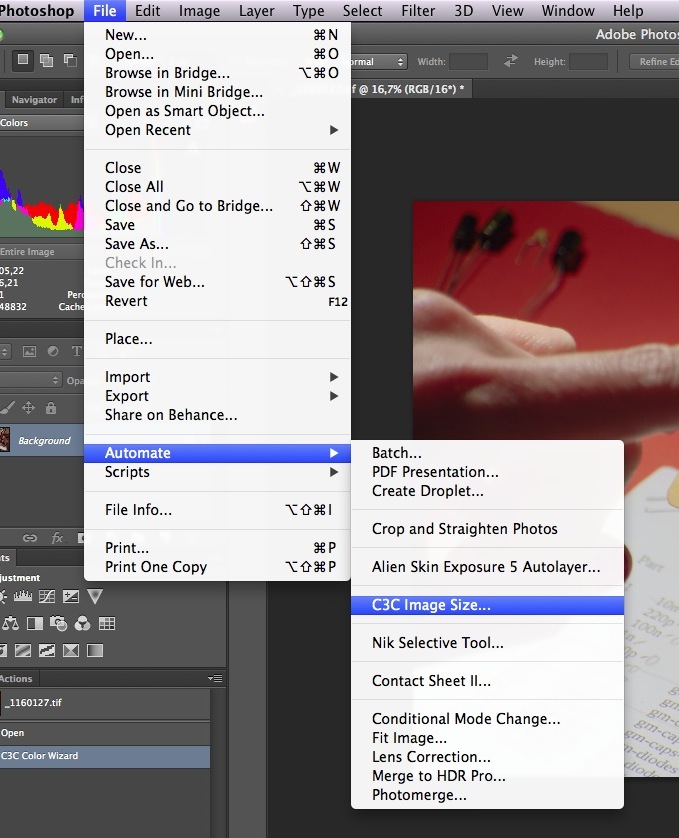Viewport: 679px width, 838px height.
Task: Select the Open history state
Action: pos(105,733)
